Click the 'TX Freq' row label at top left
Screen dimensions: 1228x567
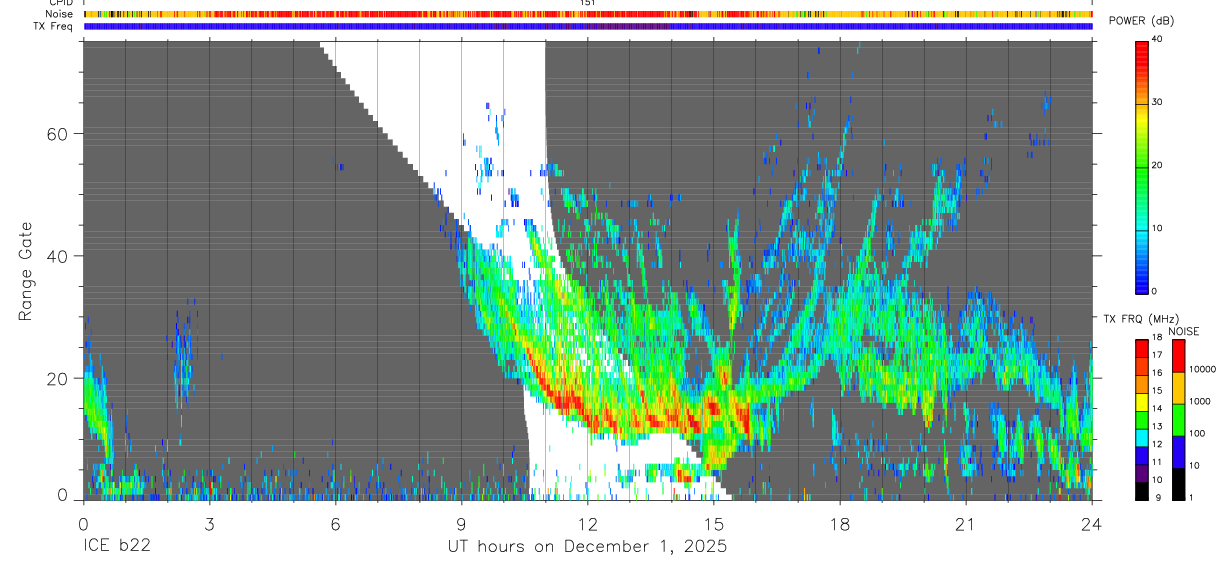pyautogui.click(x=54, y=26)
